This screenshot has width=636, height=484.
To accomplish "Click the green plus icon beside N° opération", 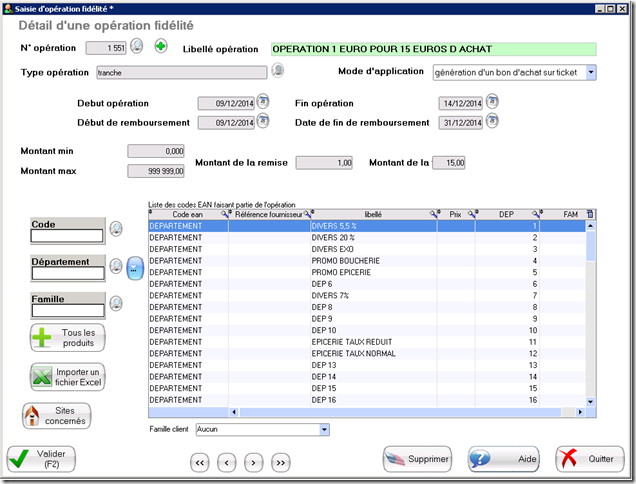I will tap(160, 46).
